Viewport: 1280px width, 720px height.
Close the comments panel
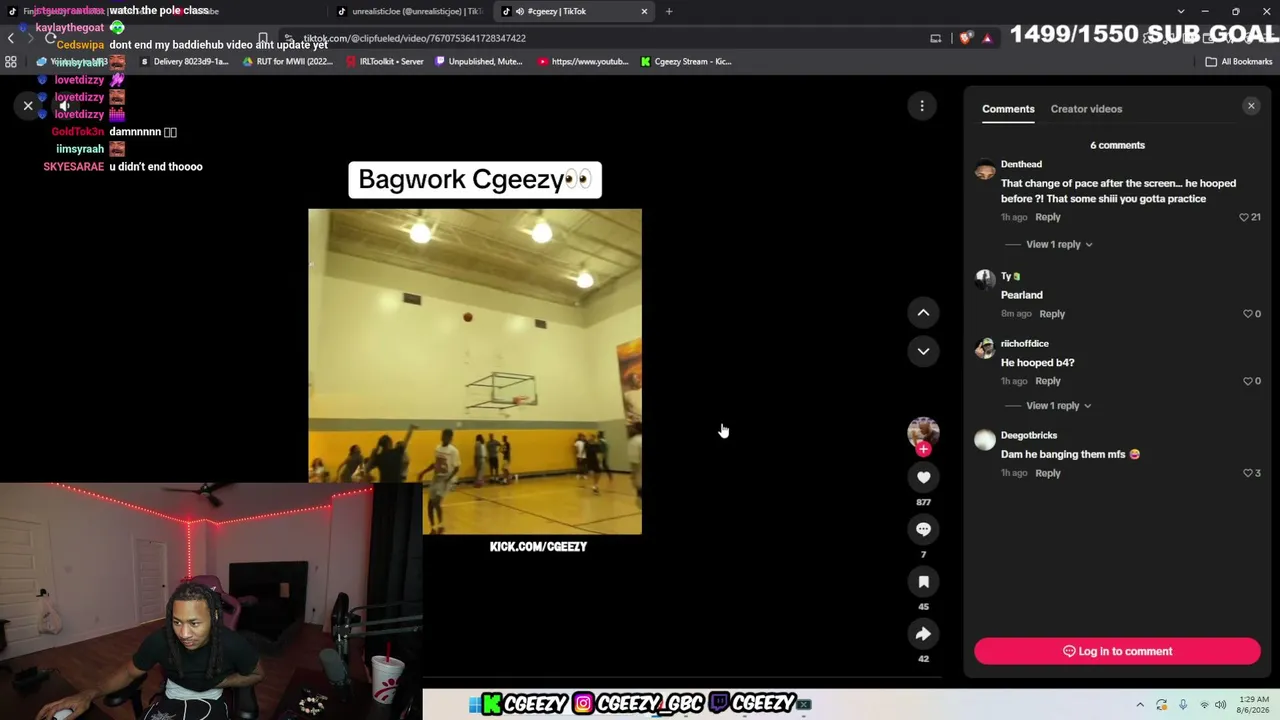(1251, 105)
